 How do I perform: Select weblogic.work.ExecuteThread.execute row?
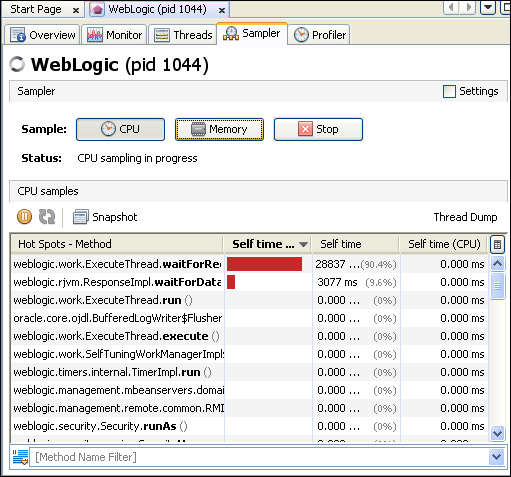(x=250, y=336)
